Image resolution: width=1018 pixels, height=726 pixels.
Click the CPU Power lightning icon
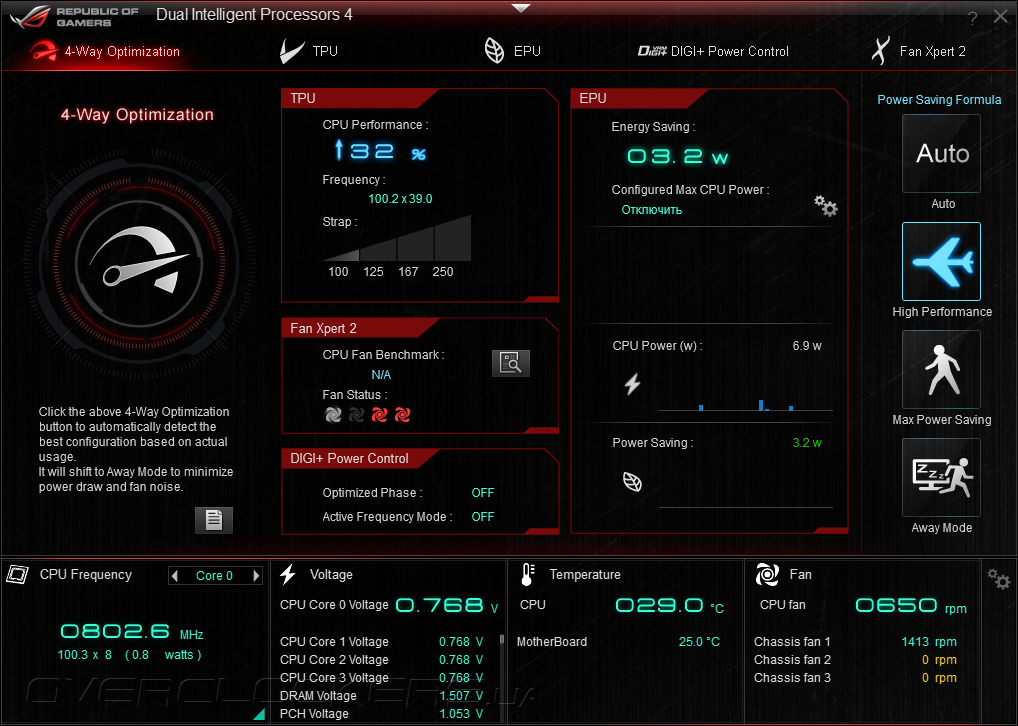coord(632,384)
